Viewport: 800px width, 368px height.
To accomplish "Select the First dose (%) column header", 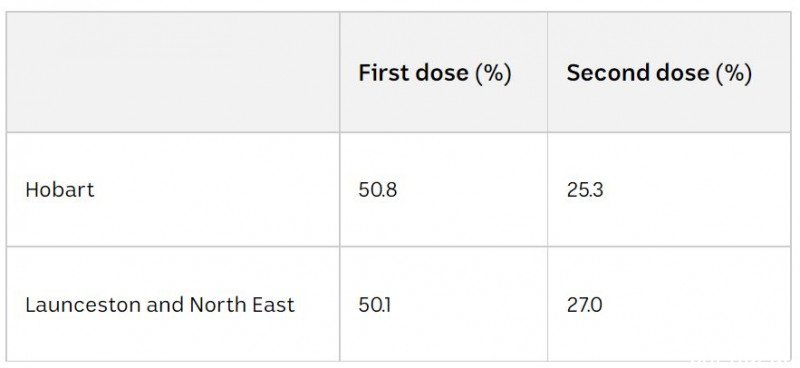I will pos(435,73).
